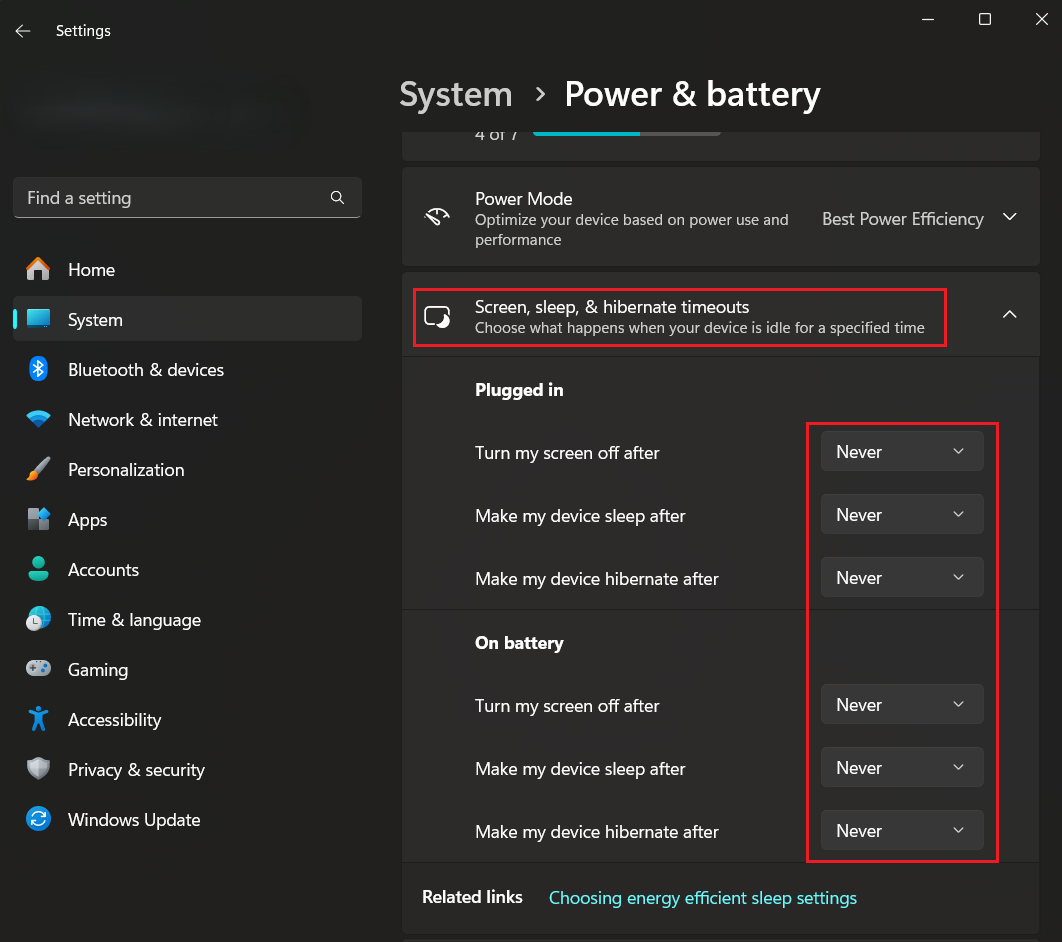Collapse Screen, sleep, & hibernate timeouts section
The height and width of the screenshot is (942, 1062).
tap(1009, 315)
